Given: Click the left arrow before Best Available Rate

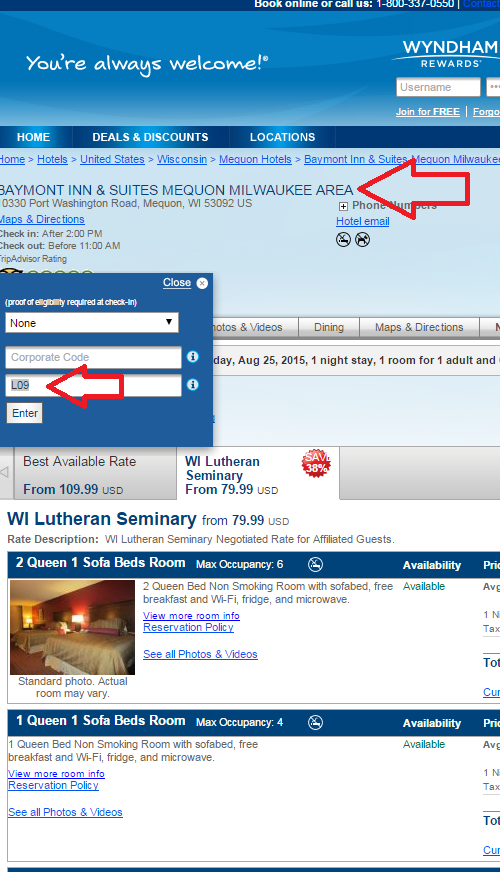Looking at the screenshot, I should [4, 473].
